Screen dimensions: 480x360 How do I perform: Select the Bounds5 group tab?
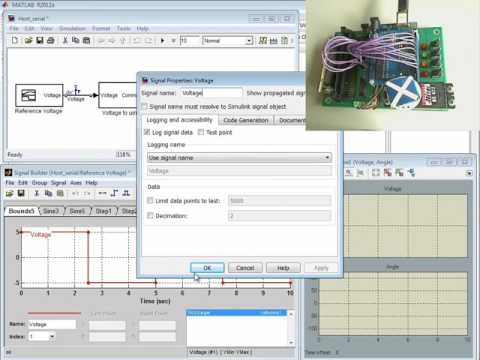pyautogui.click(x=21, y=211)
